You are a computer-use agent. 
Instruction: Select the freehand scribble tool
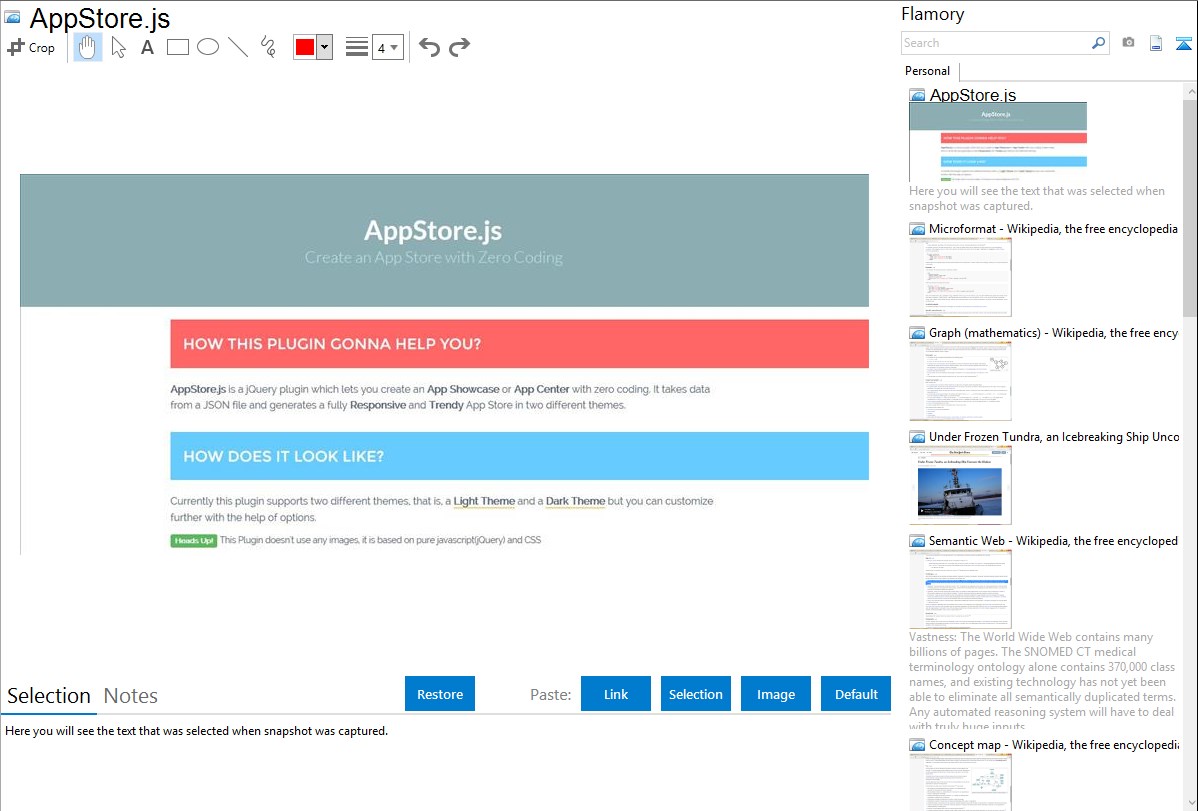click(x=268, y=47)
